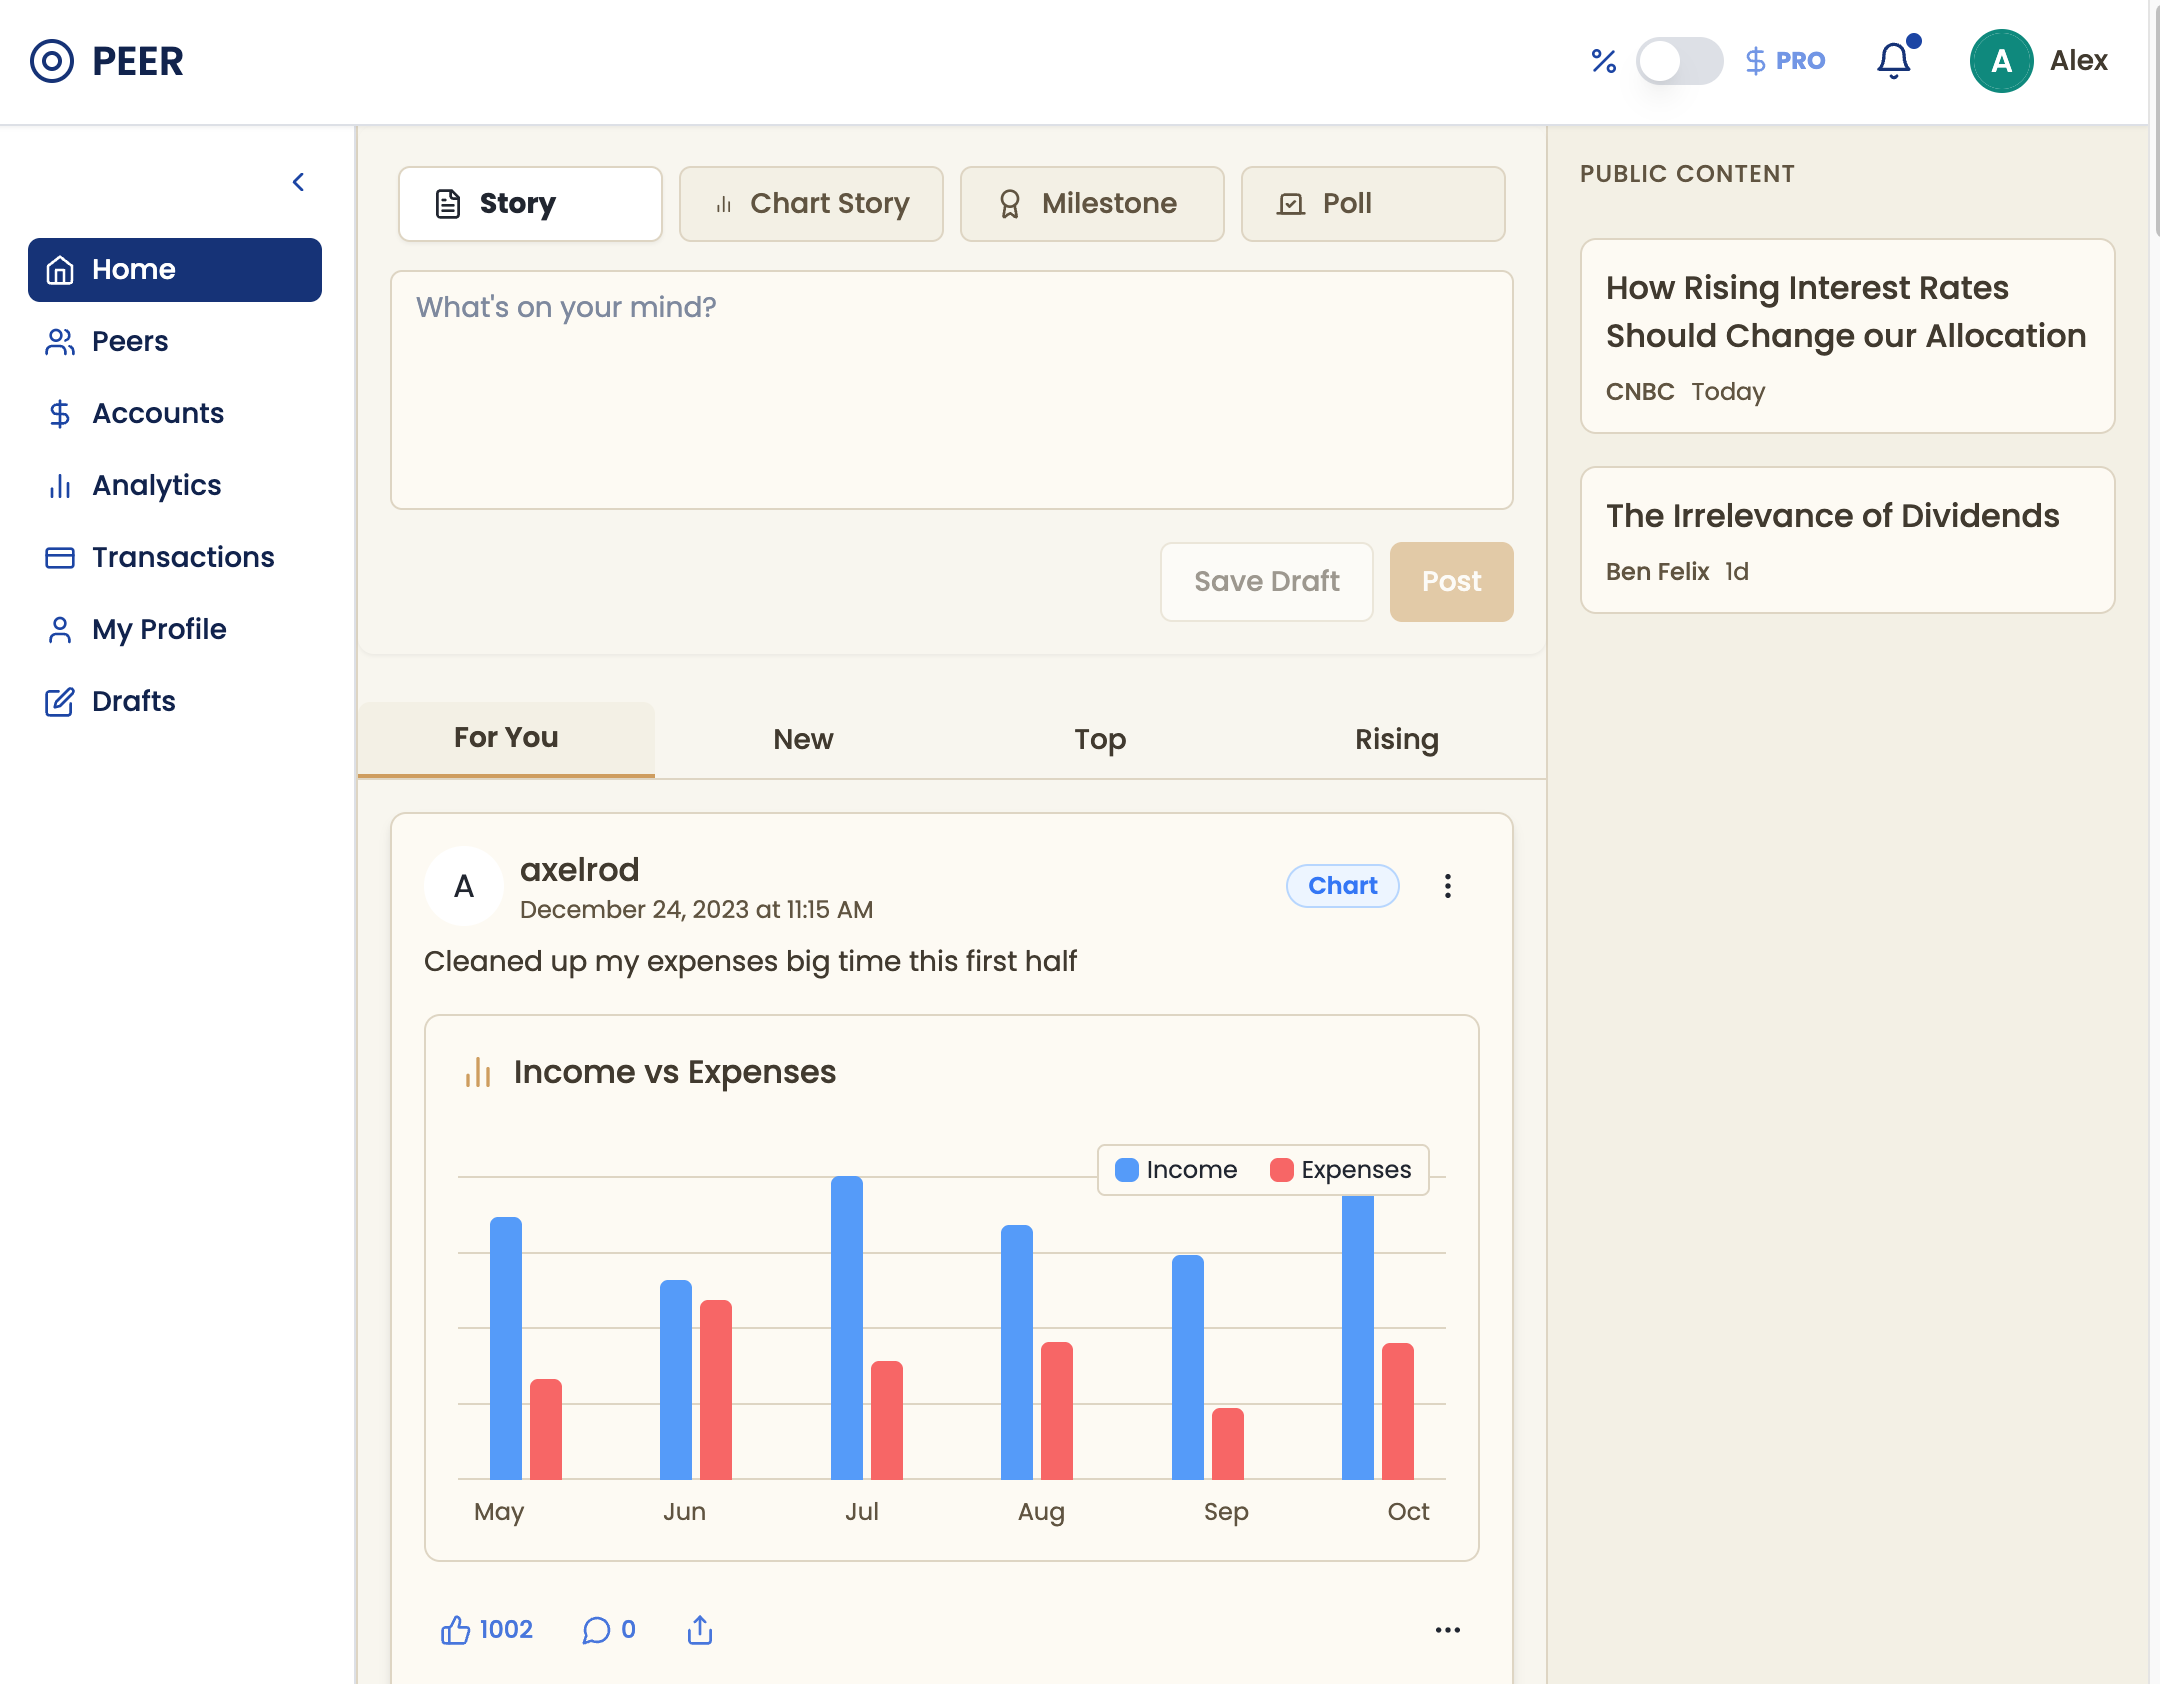Toggle the Income legend series
The image size is (2160, 1684).
click(x=1176, y=1170)
